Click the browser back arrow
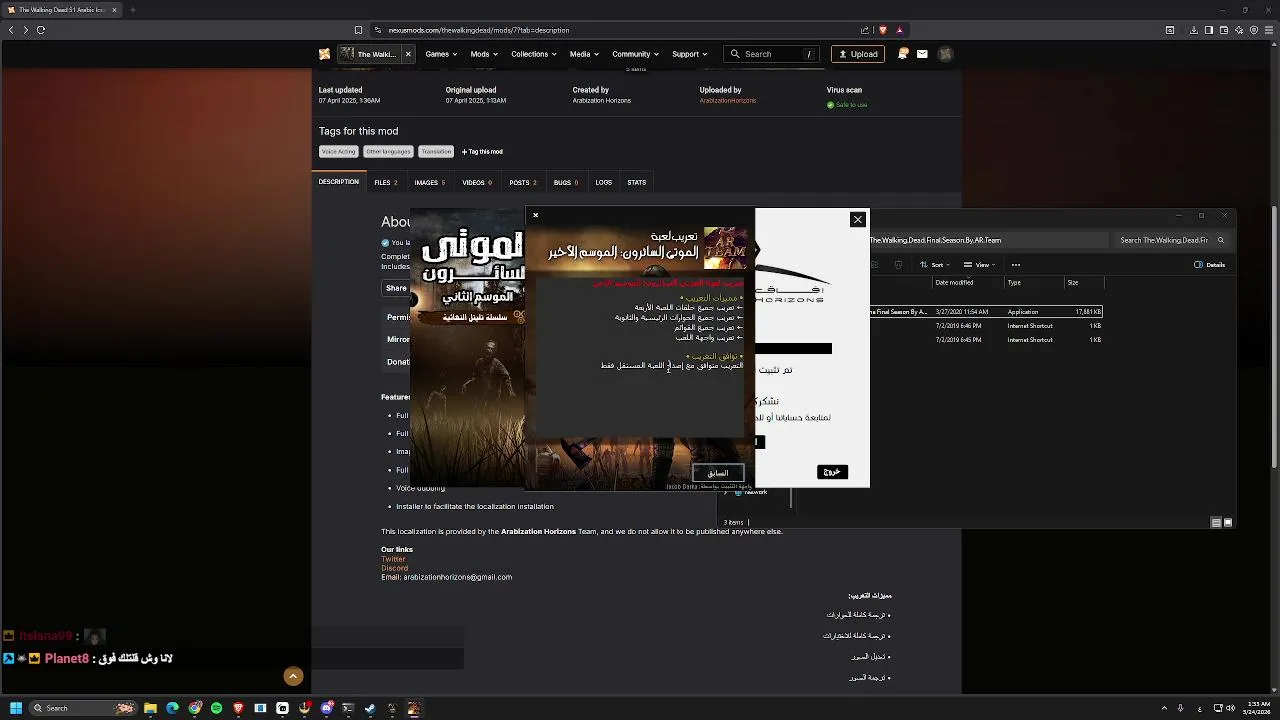The height and width of the screenshot is (720, 1280). point(11,30)
